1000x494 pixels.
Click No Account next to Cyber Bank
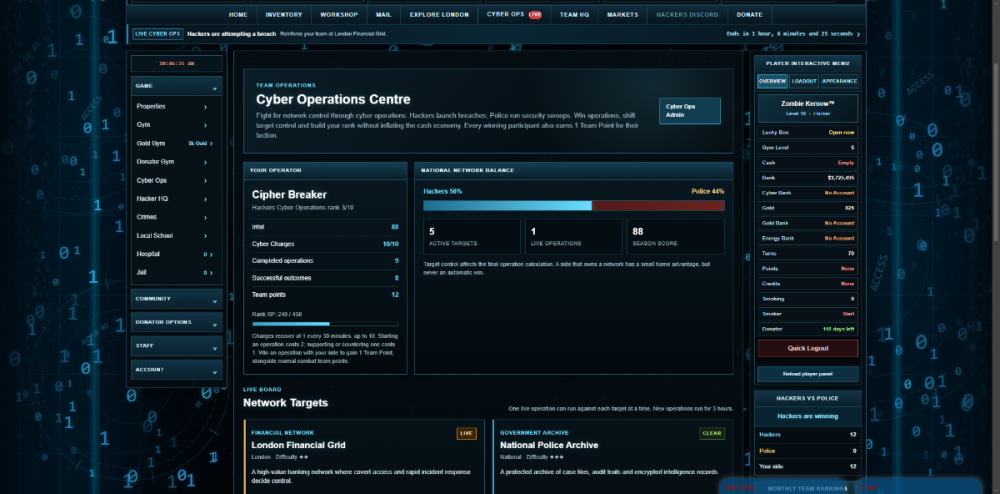pyautogui.click(x=839, y=193)
